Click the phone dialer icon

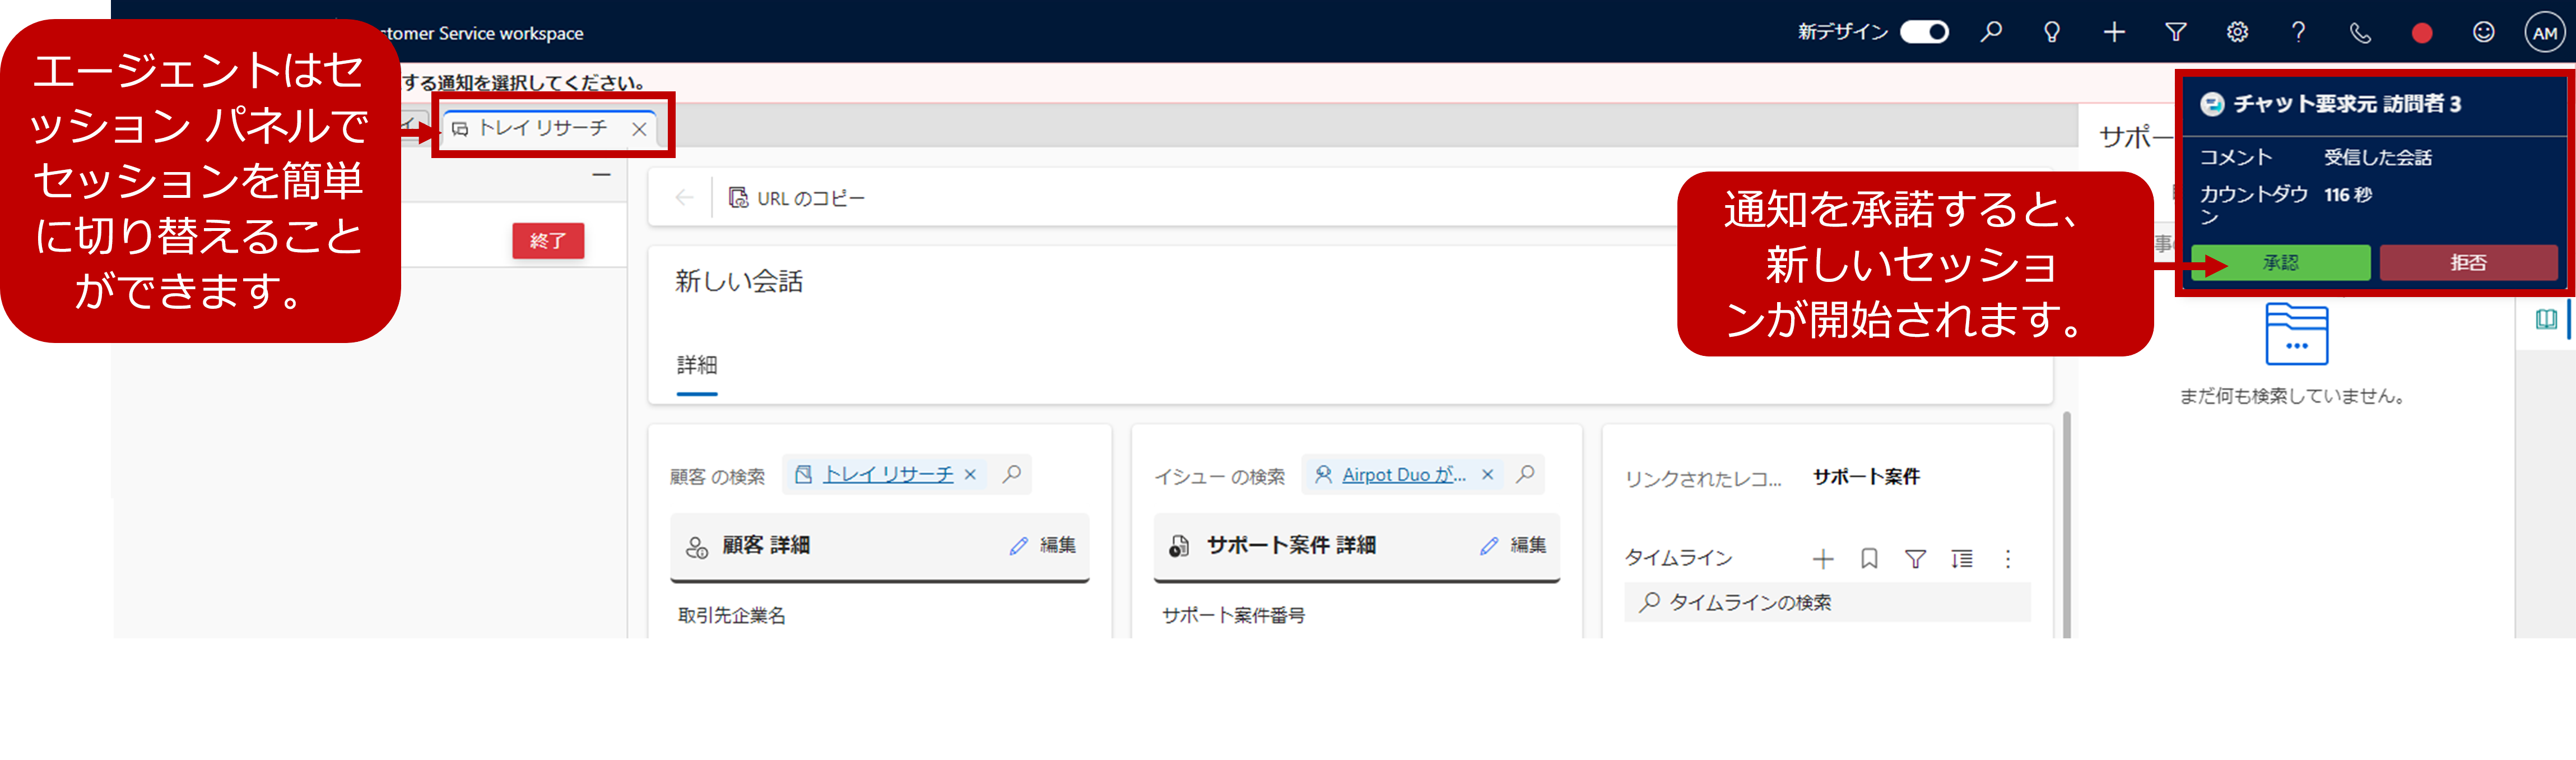click(x=2360, y=33)
